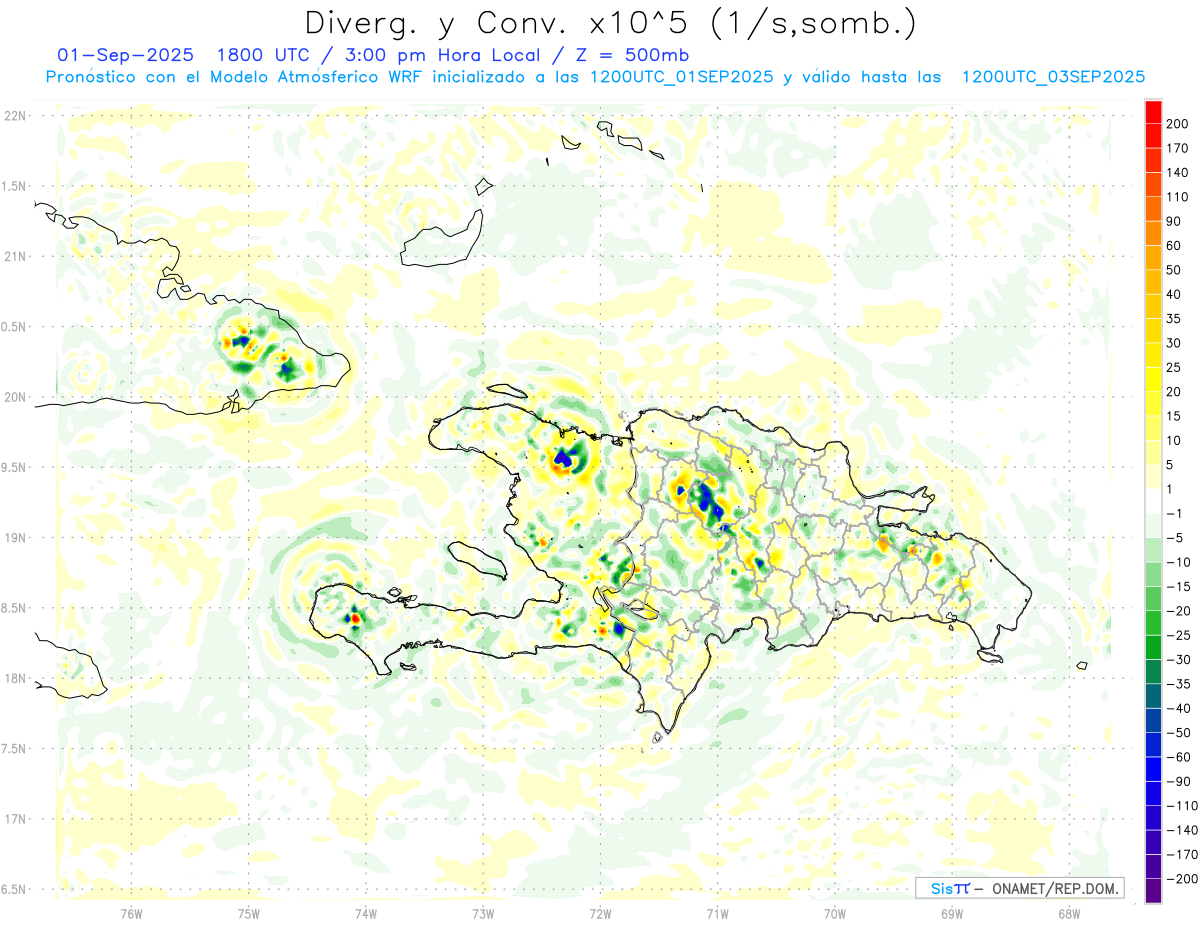Click the '-50' color scale label
Image resolution: width=1200 pixels, height=927 pixels.
1177,733
